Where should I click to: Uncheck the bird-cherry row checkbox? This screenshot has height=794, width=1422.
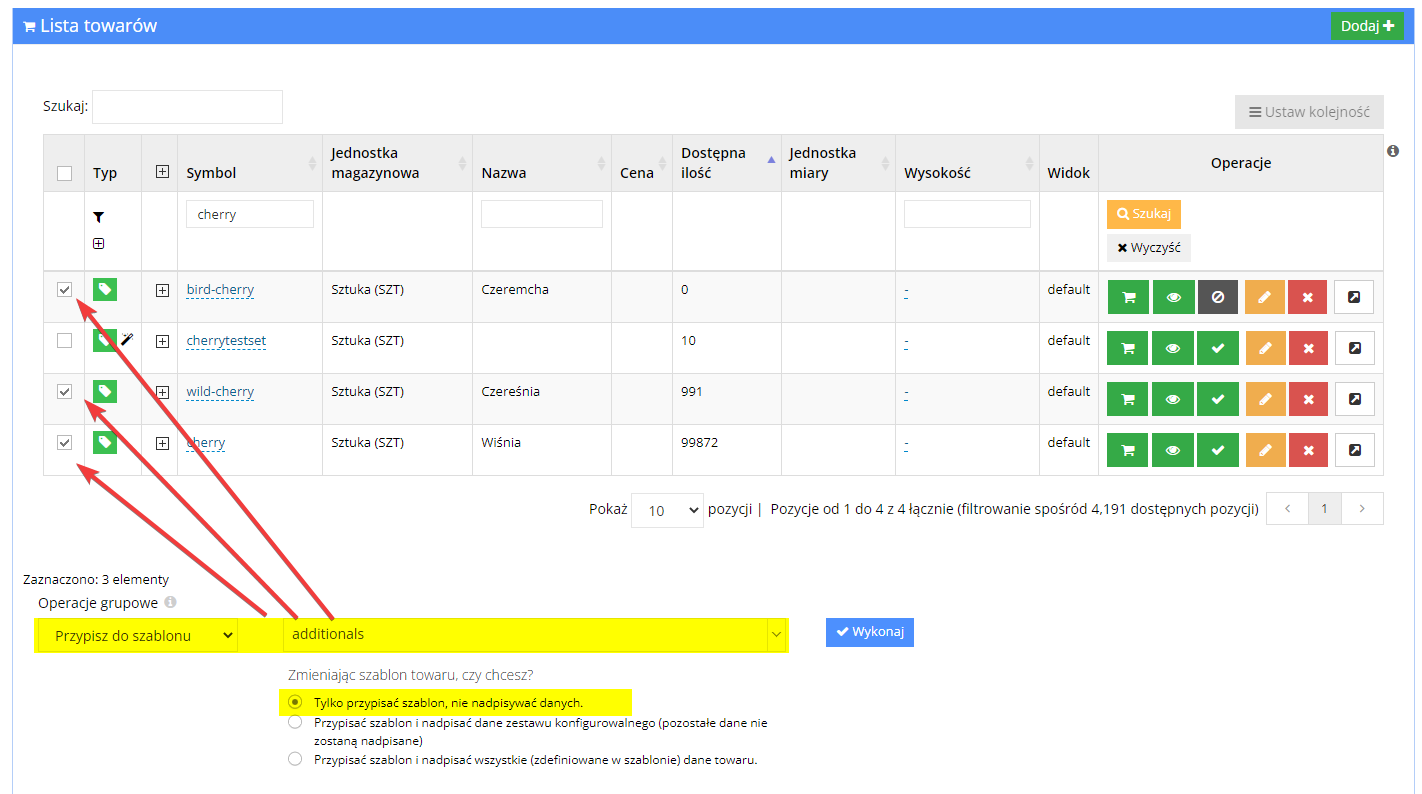point(65,289)
